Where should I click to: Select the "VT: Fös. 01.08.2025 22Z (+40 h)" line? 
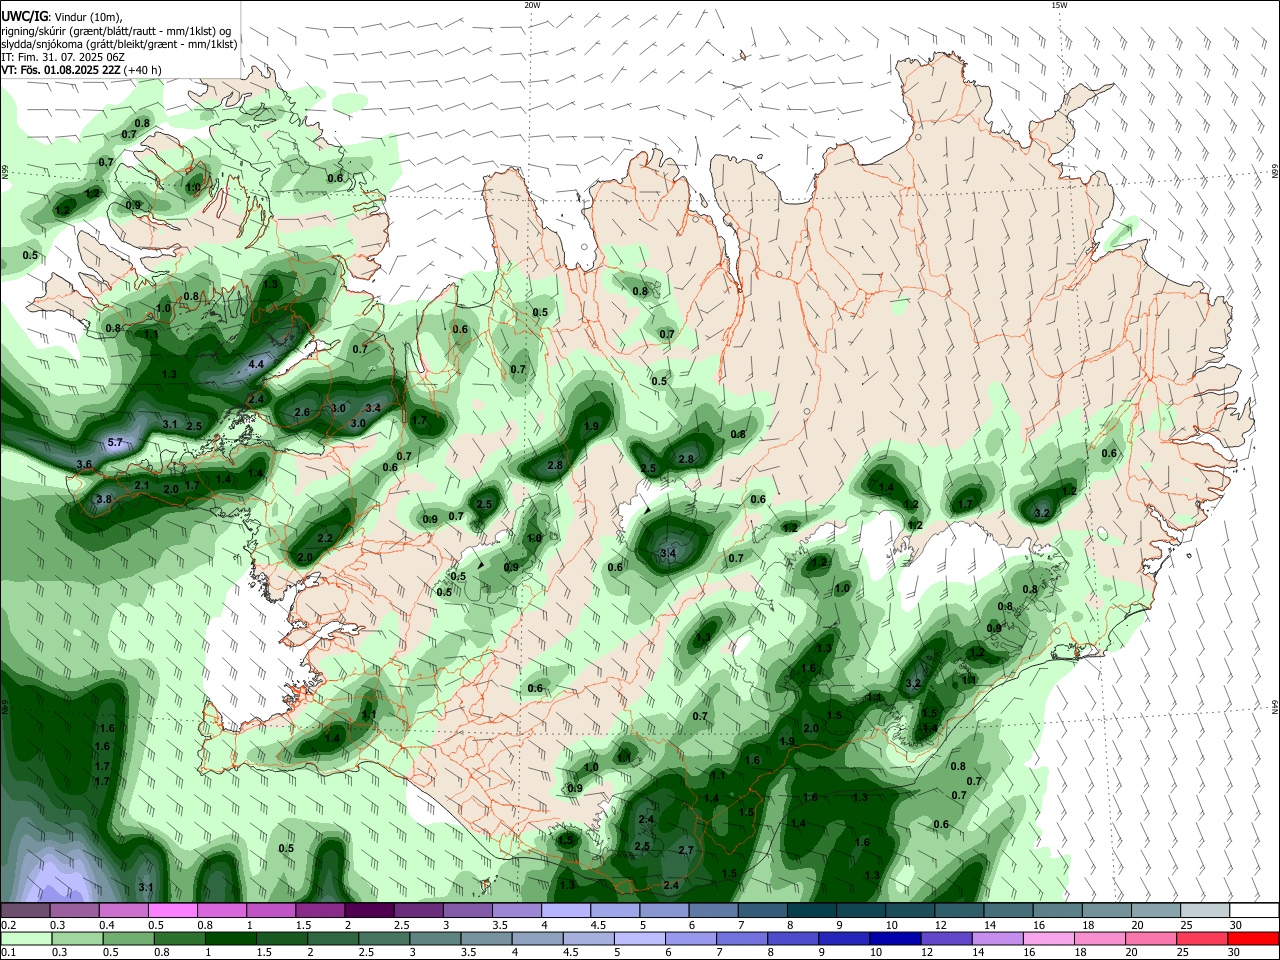[81, 70]
